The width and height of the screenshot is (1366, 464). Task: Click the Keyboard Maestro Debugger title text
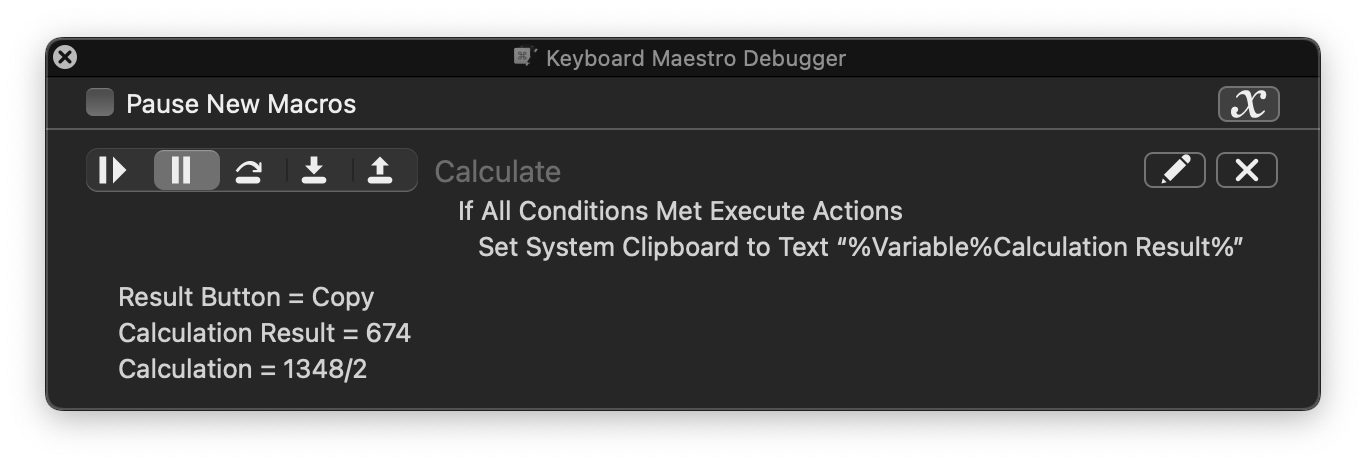pos(696,58)
